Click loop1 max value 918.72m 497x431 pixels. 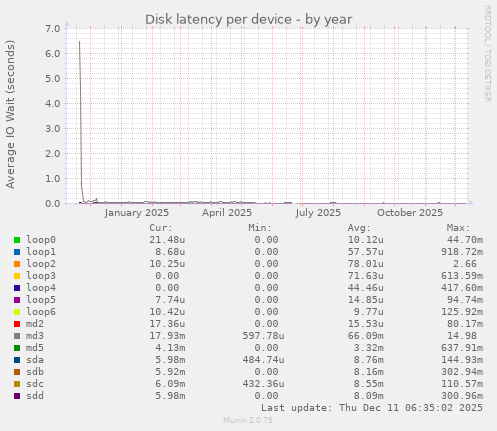point(462,252)
